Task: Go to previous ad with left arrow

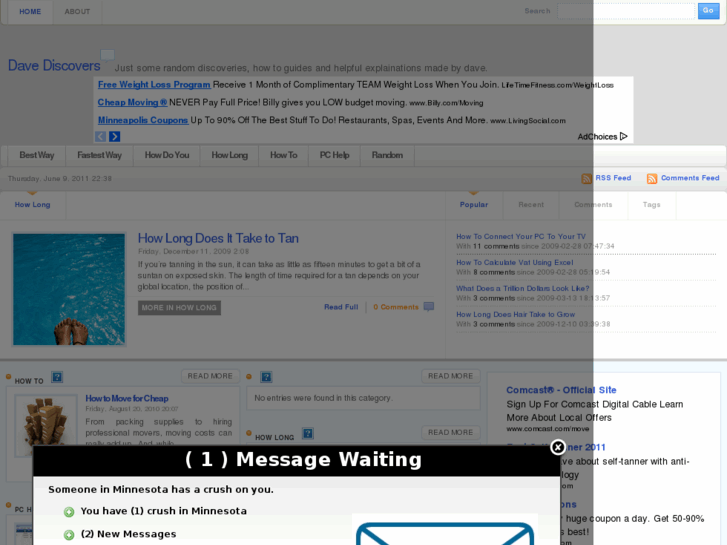Action: 101,136
